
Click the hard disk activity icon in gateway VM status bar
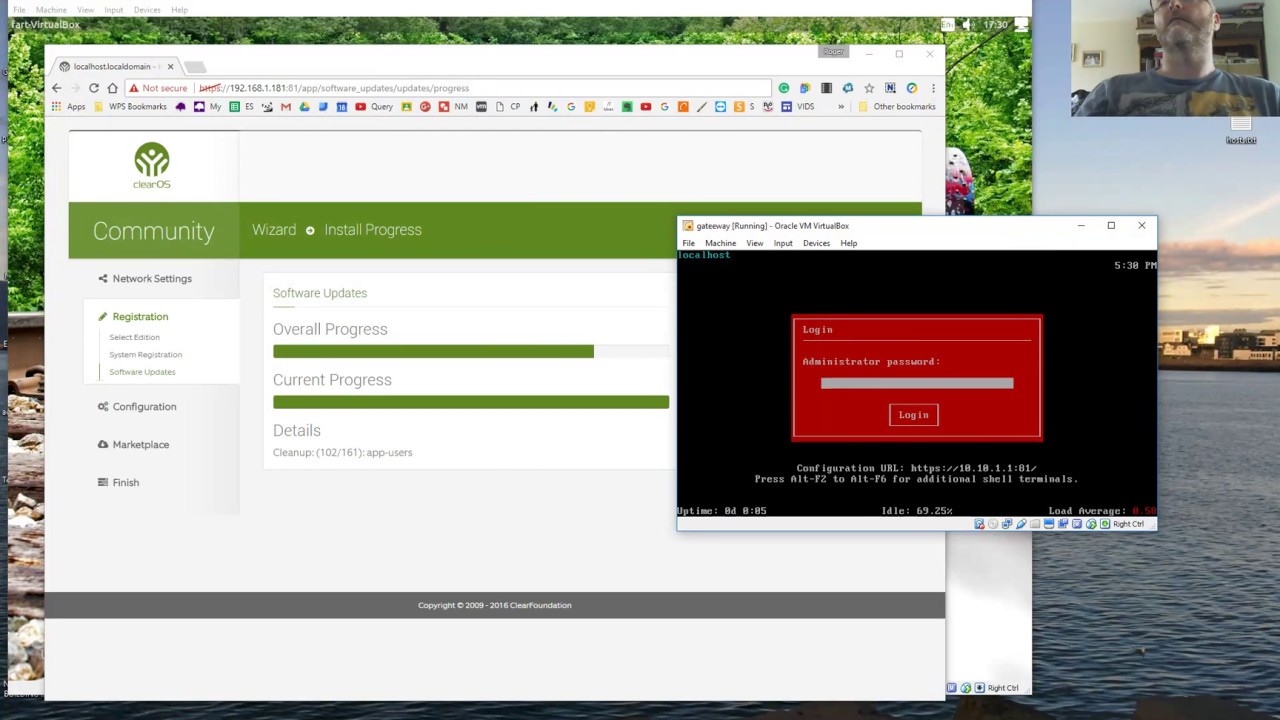tap(979, 524)
